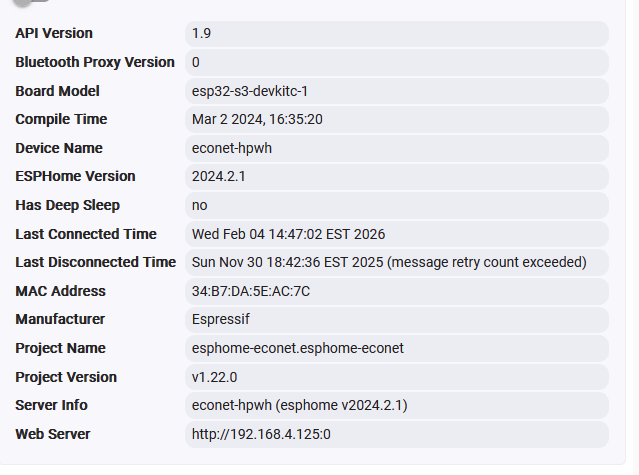Select the ESPHome Version value 2024.2.1
The image size is (639, 475).
point(219,176)
